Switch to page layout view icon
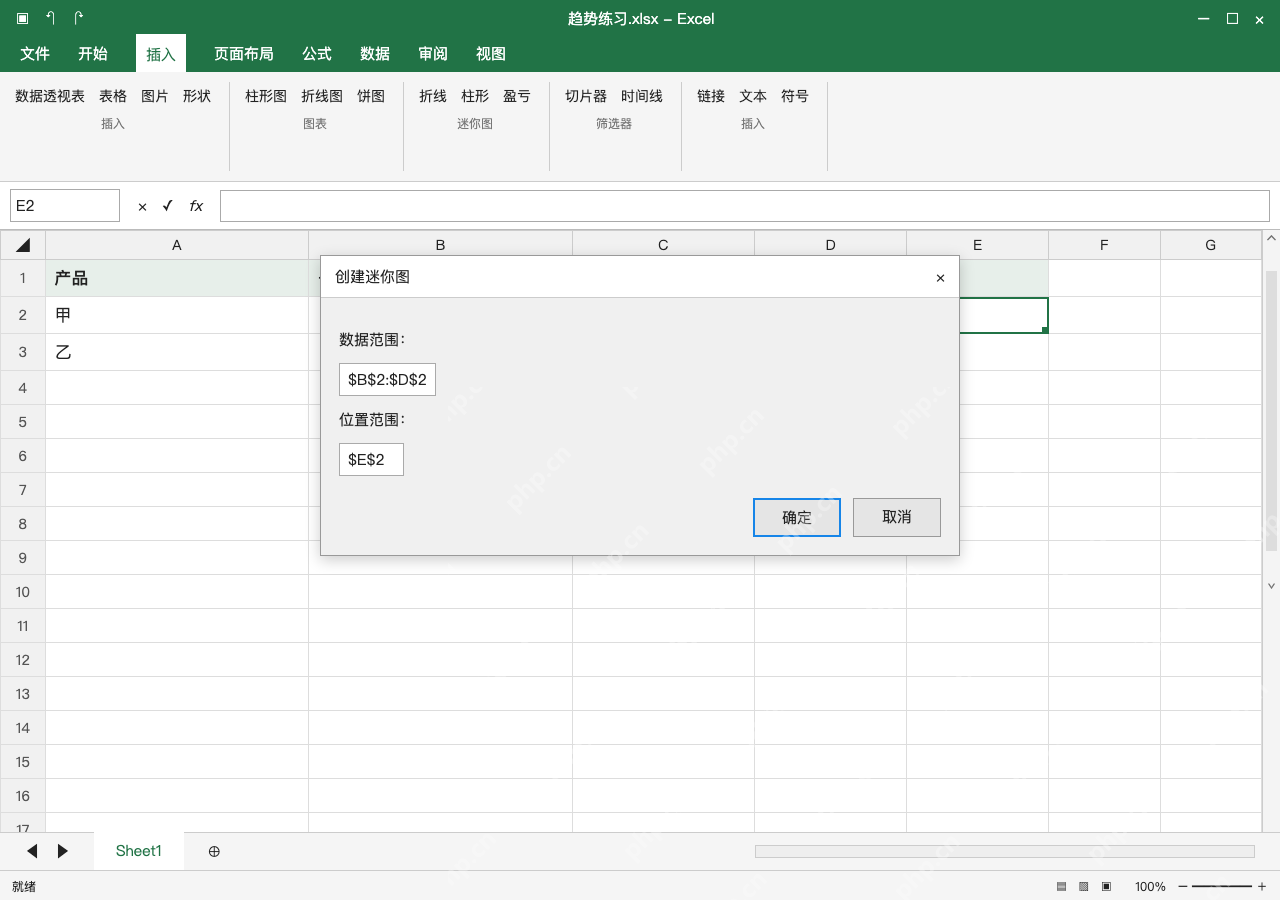The height and width of the screenshot is (900, 1280). coord(1083,887)
